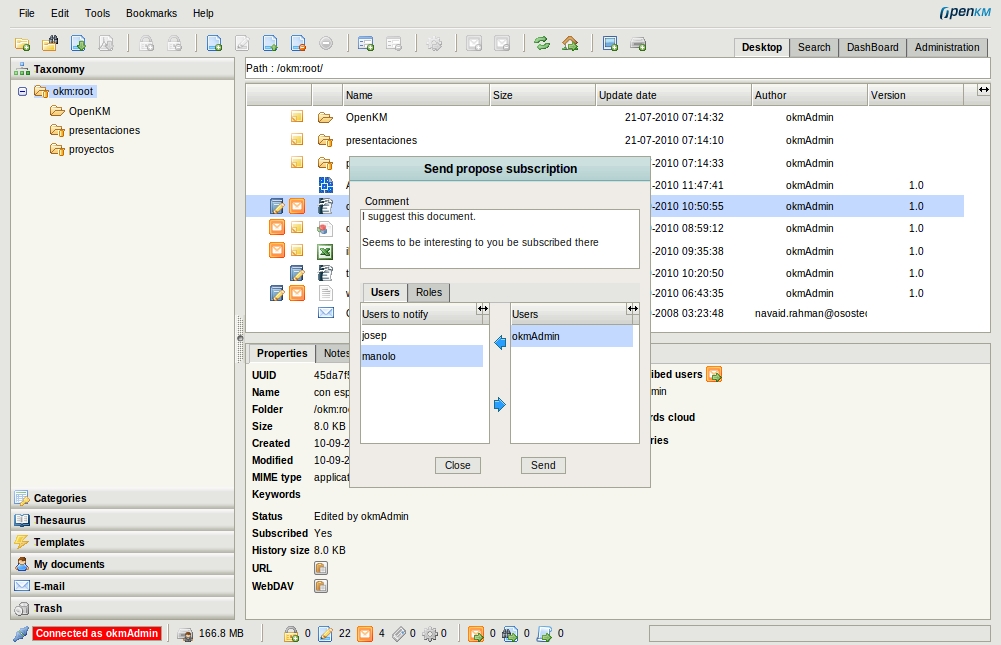Sort by the Author column header
The height and width of the screenshot is (645, 1001).
pos(809,95)
